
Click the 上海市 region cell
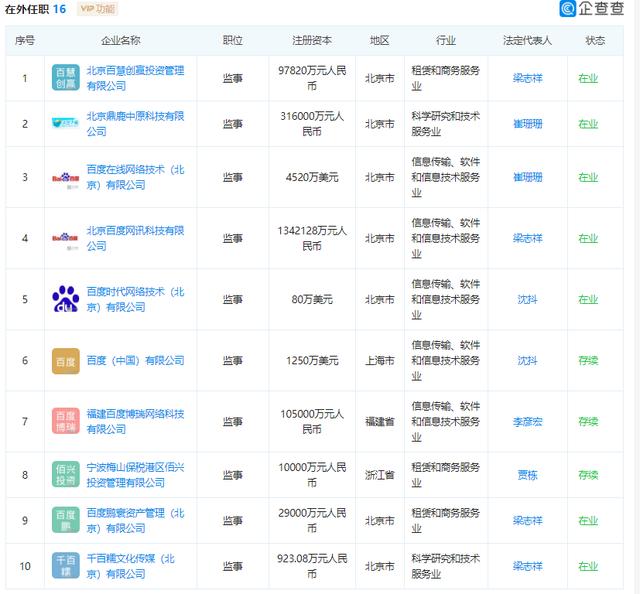[x=380, y=360]
